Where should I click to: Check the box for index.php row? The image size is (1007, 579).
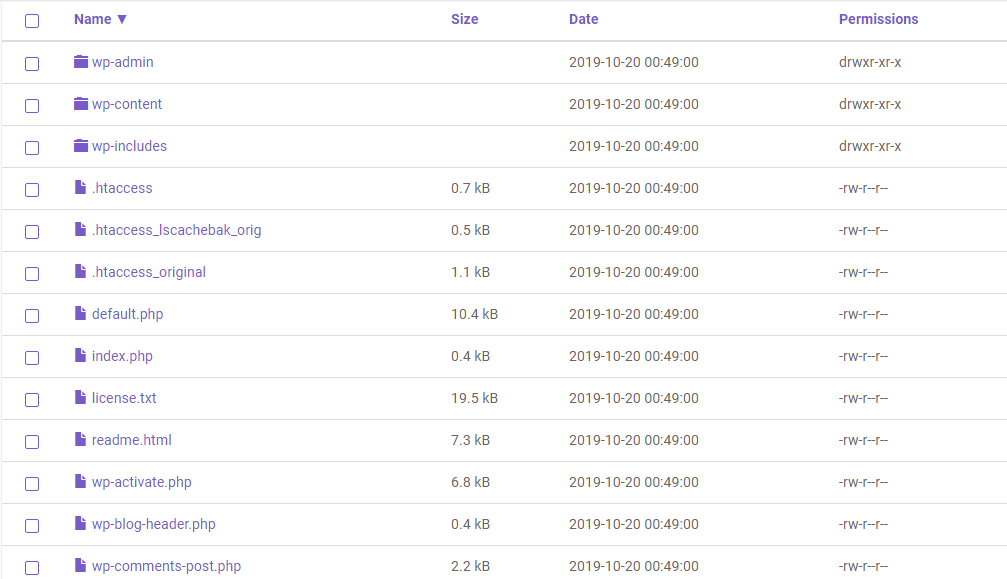(x=32, y=358)
